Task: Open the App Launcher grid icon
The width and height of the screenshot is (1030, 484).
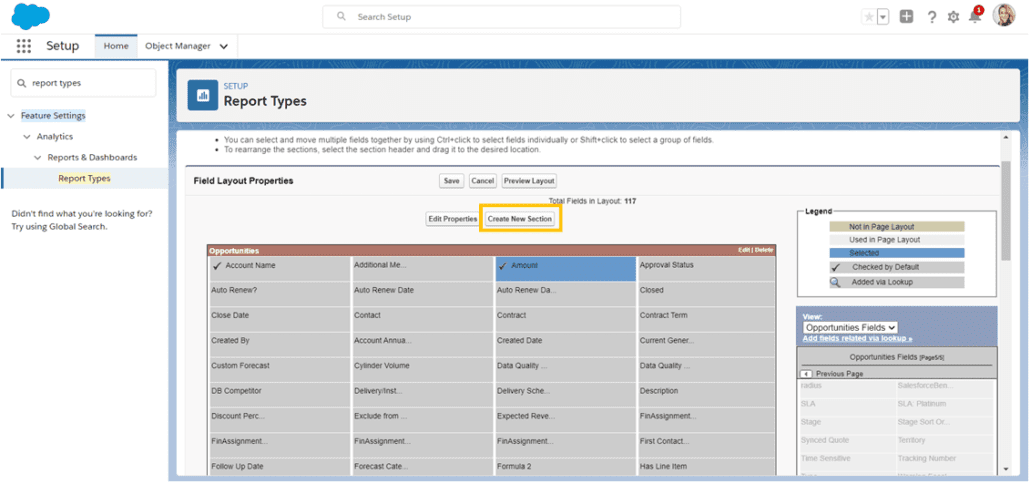Action: 23,46
